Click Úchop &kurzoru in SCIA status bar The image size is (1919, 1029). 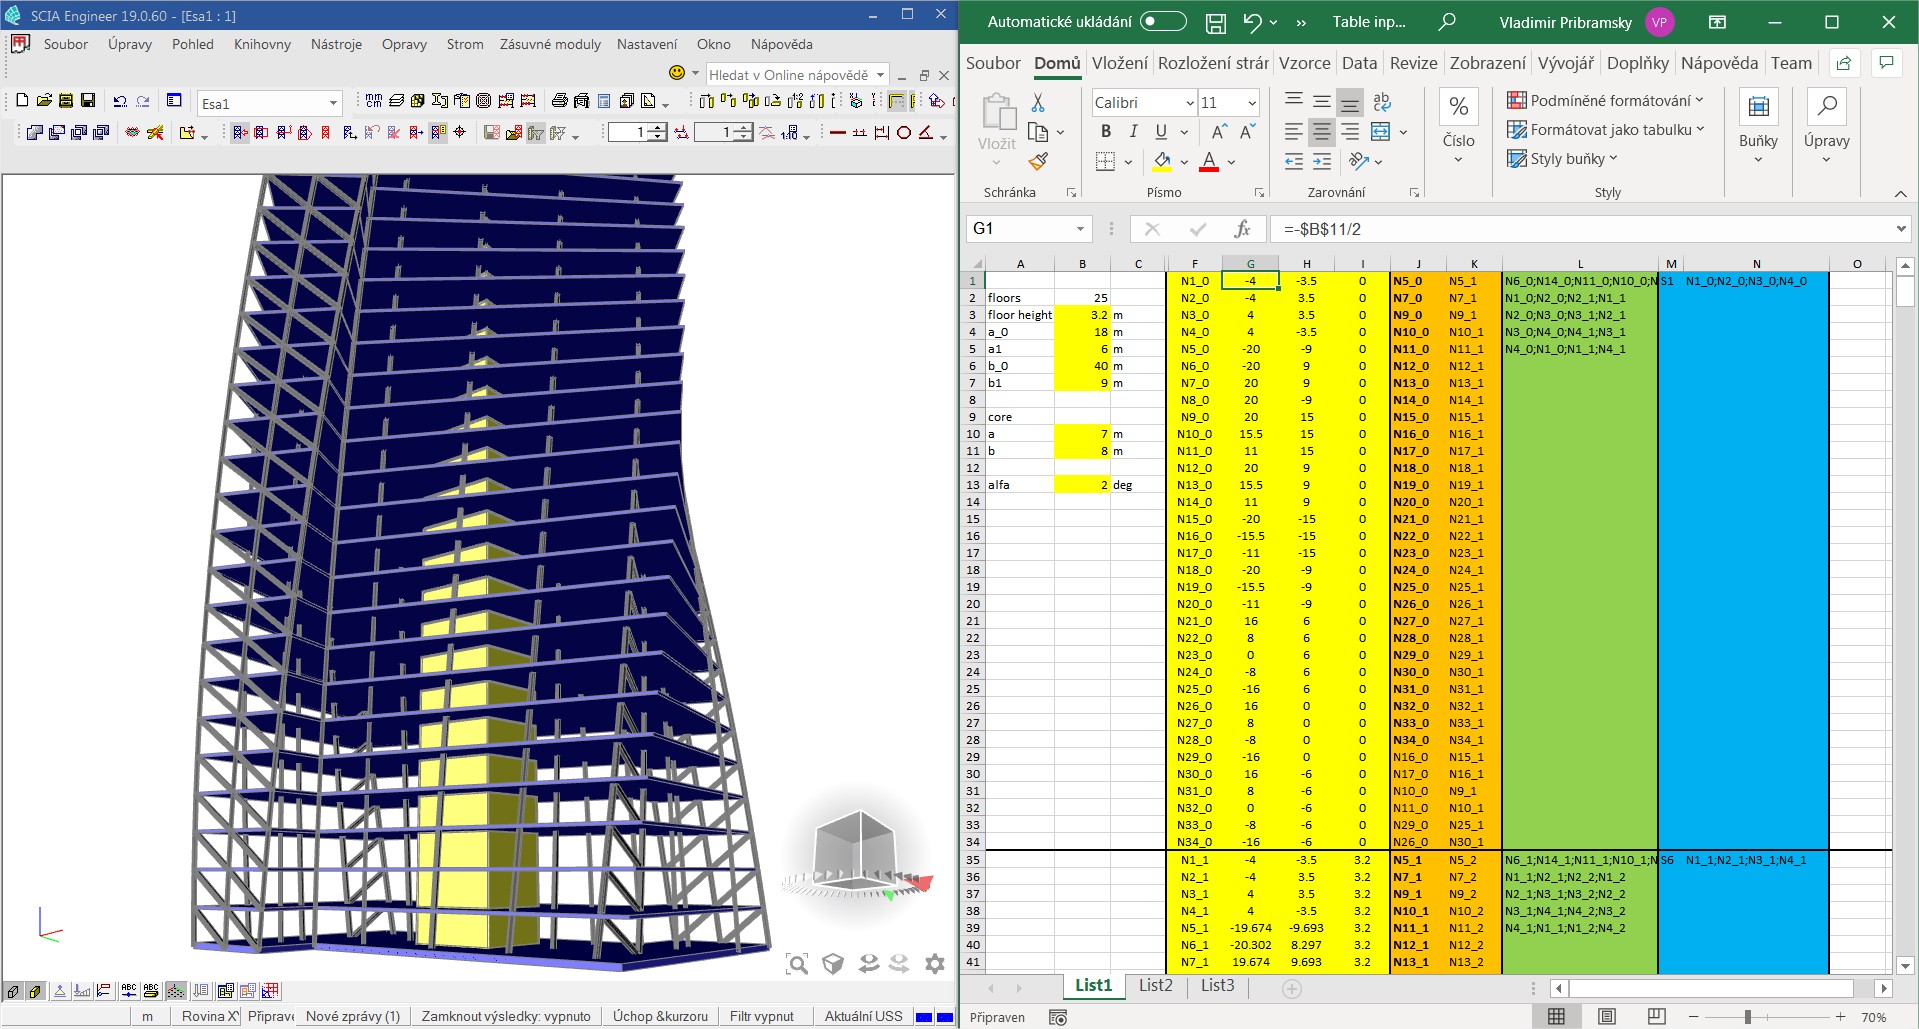pos(660,1016)
